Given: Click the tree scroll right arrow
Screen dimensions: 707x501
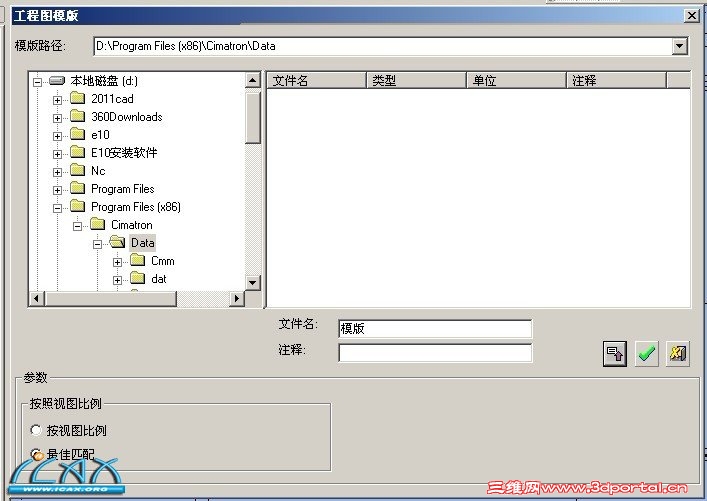Looking at the screenshot, I should (236, 298).
